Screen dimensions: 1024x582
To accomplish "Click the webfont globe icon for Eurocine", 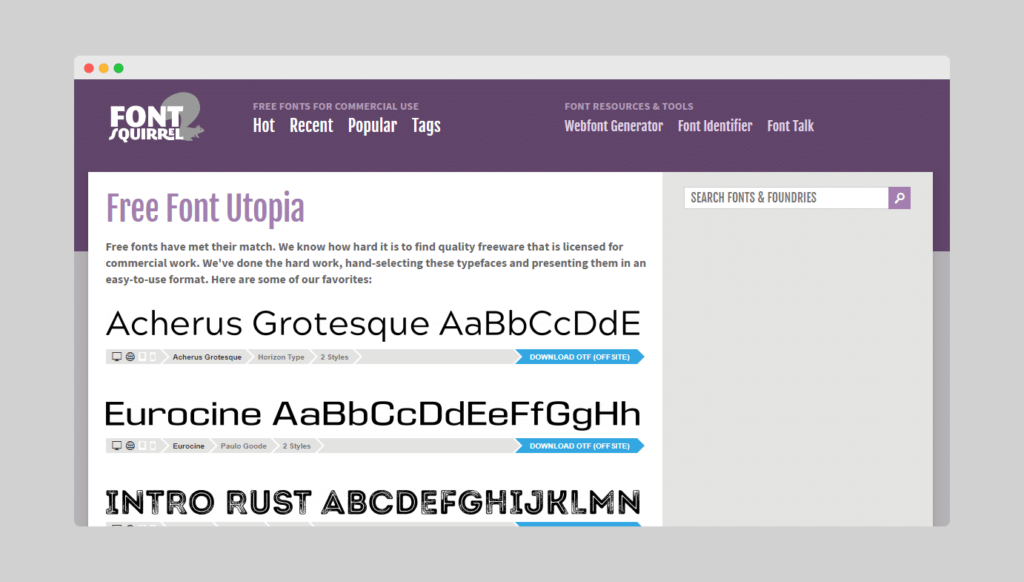I will 130,445.
